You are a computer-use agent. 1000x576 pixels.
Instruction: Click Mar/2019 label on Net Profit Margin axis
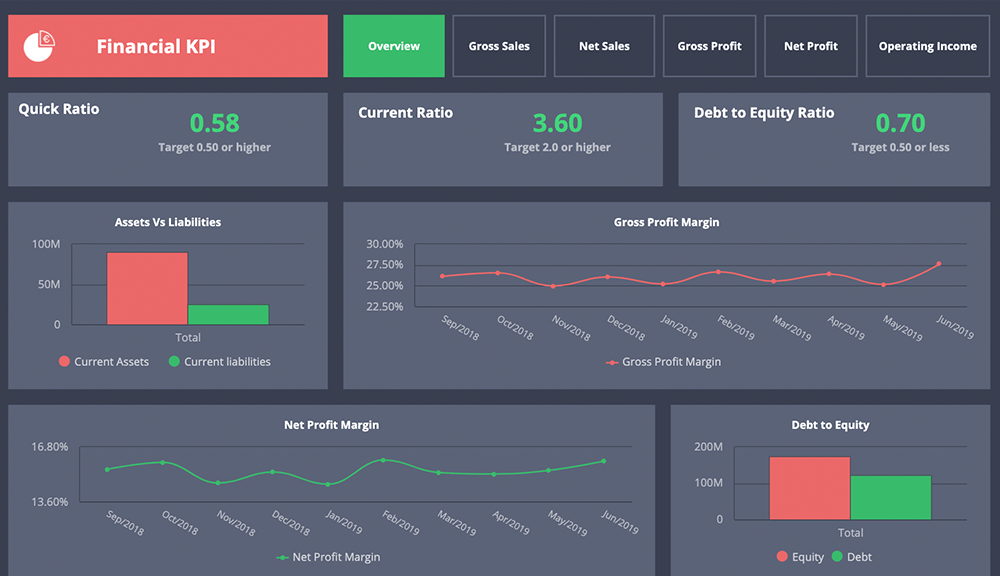[457, 523]
